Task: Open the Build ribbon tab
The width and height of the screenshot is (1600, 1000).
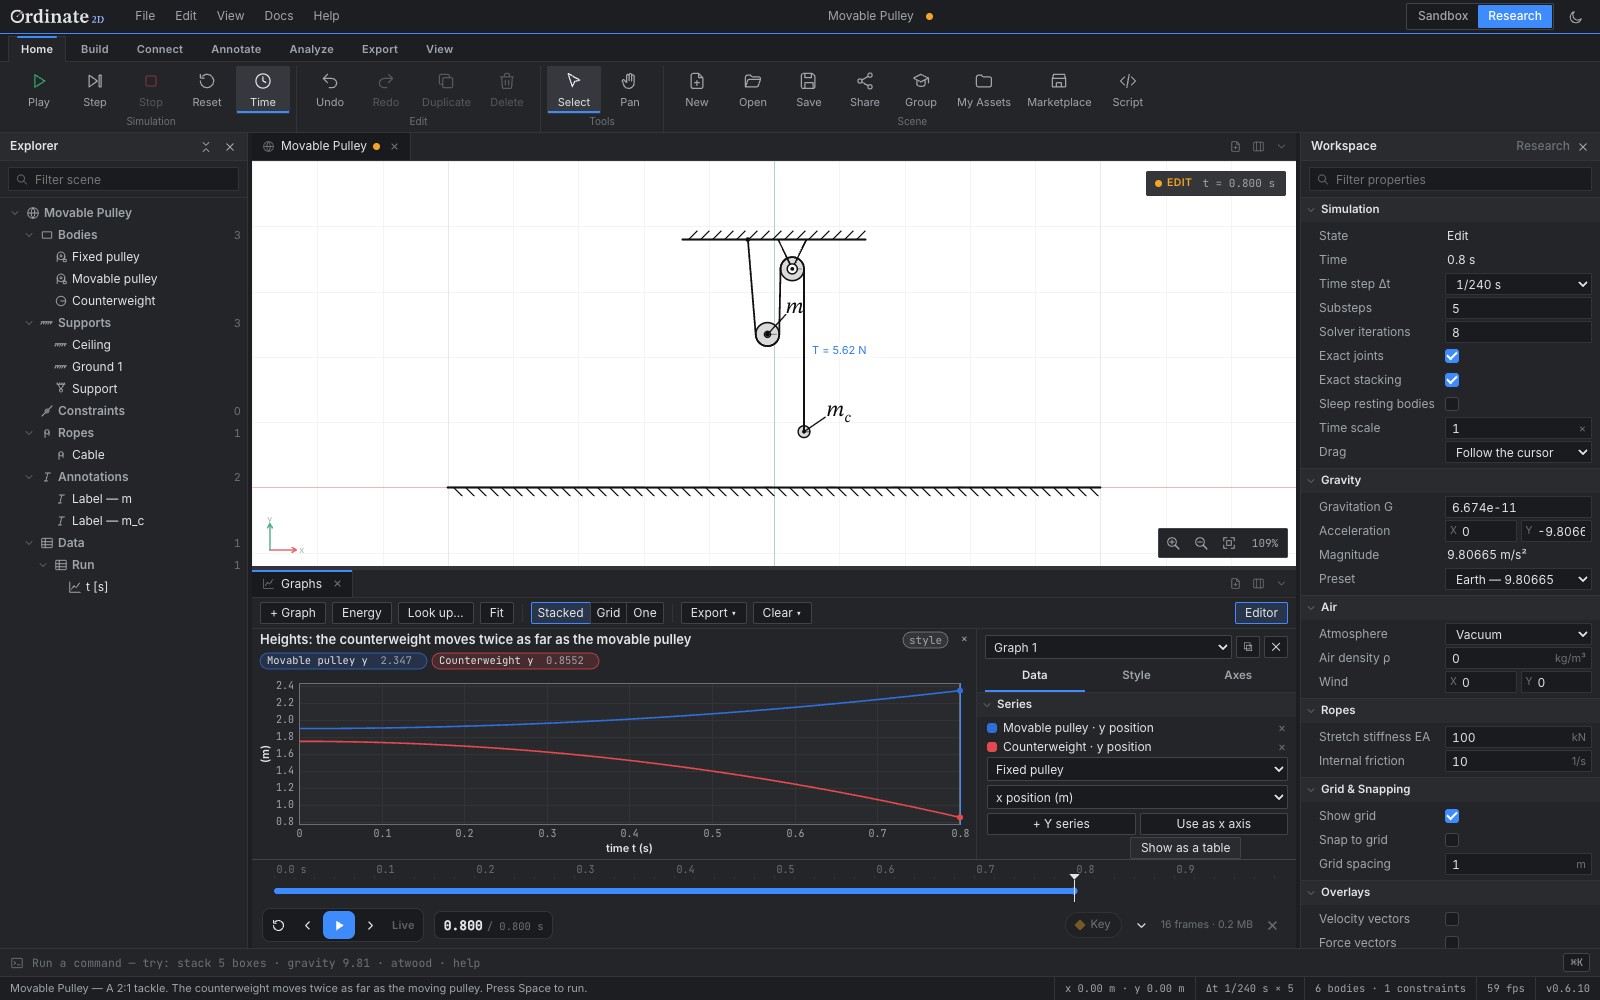Action: point(95,49)
